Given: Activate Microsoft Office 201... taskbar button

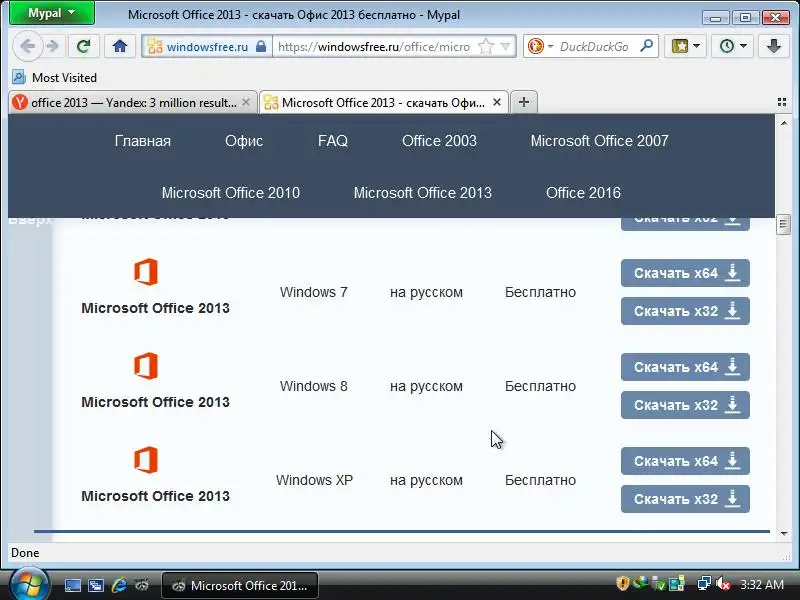Looking at the screenshot, I should 240,586.
